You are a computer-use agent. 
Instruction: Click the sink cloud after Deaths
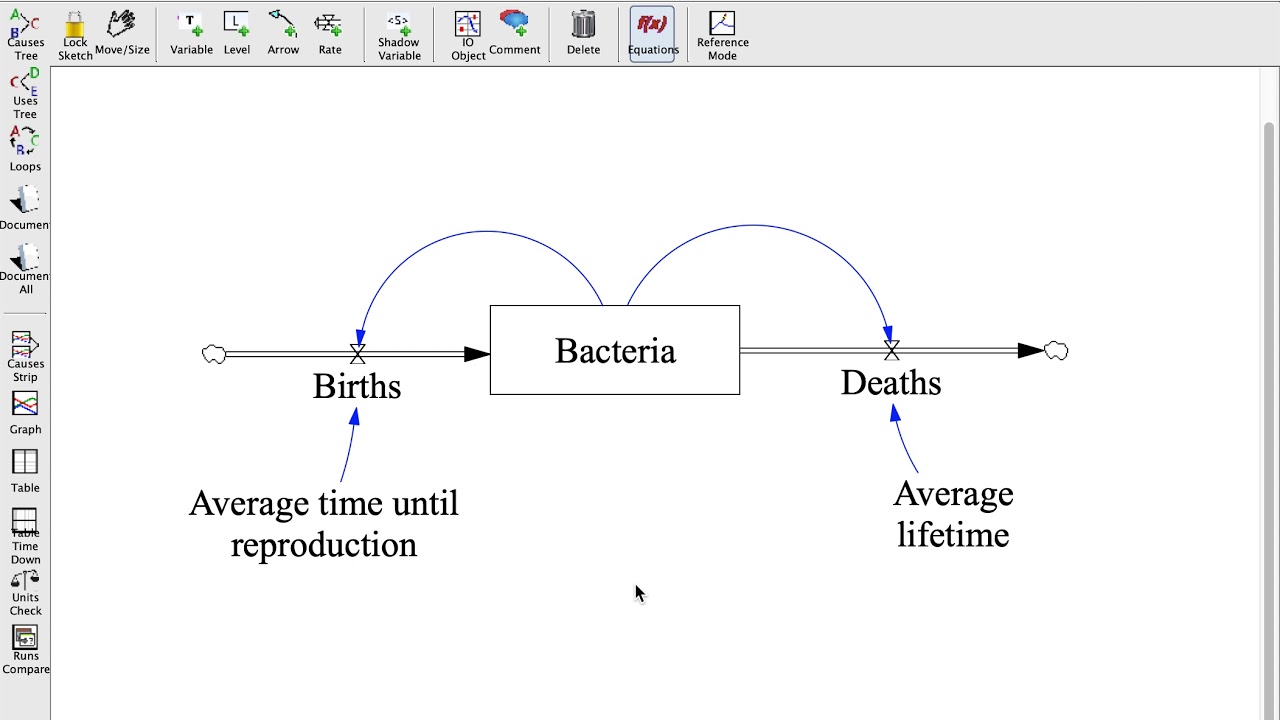pos(1056,350)
